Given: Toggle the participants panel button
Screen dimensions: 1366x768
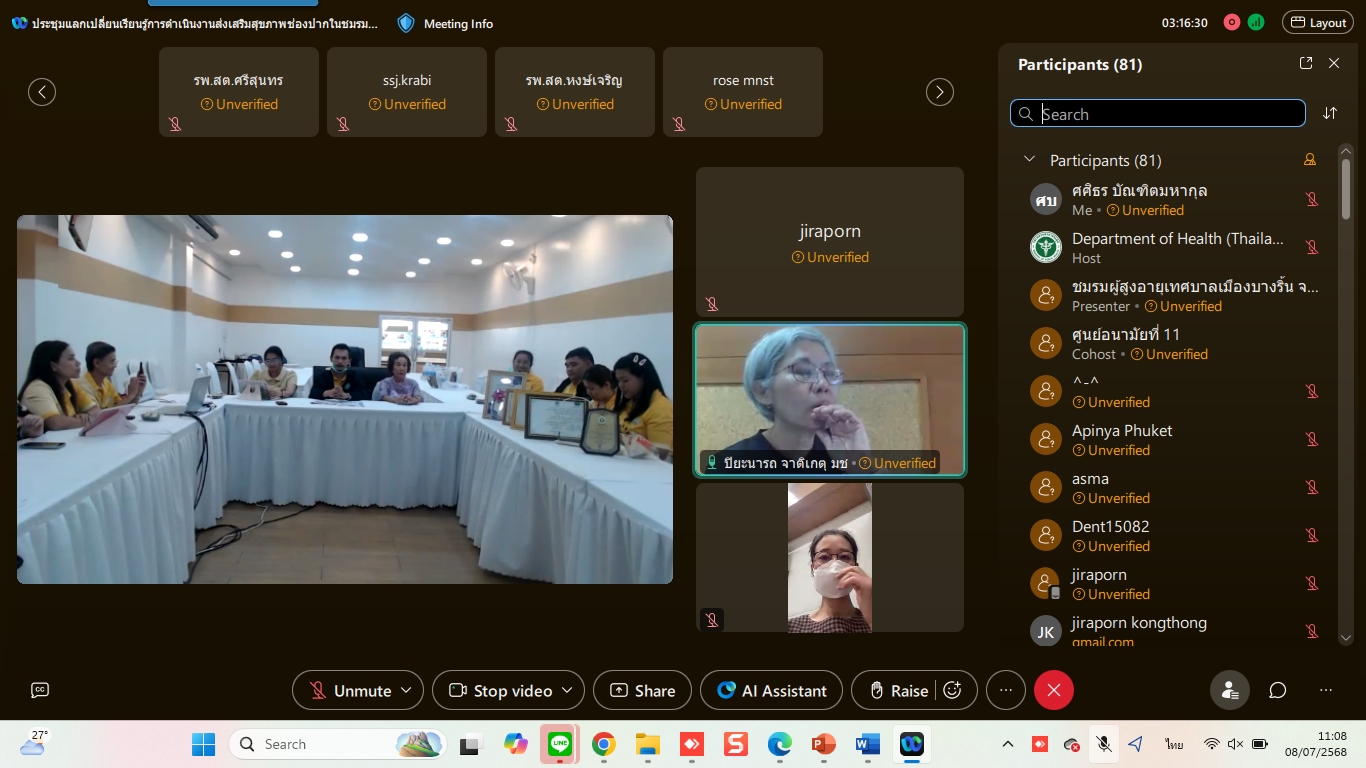Looking at the screenshot, I should coord(1230,690).
